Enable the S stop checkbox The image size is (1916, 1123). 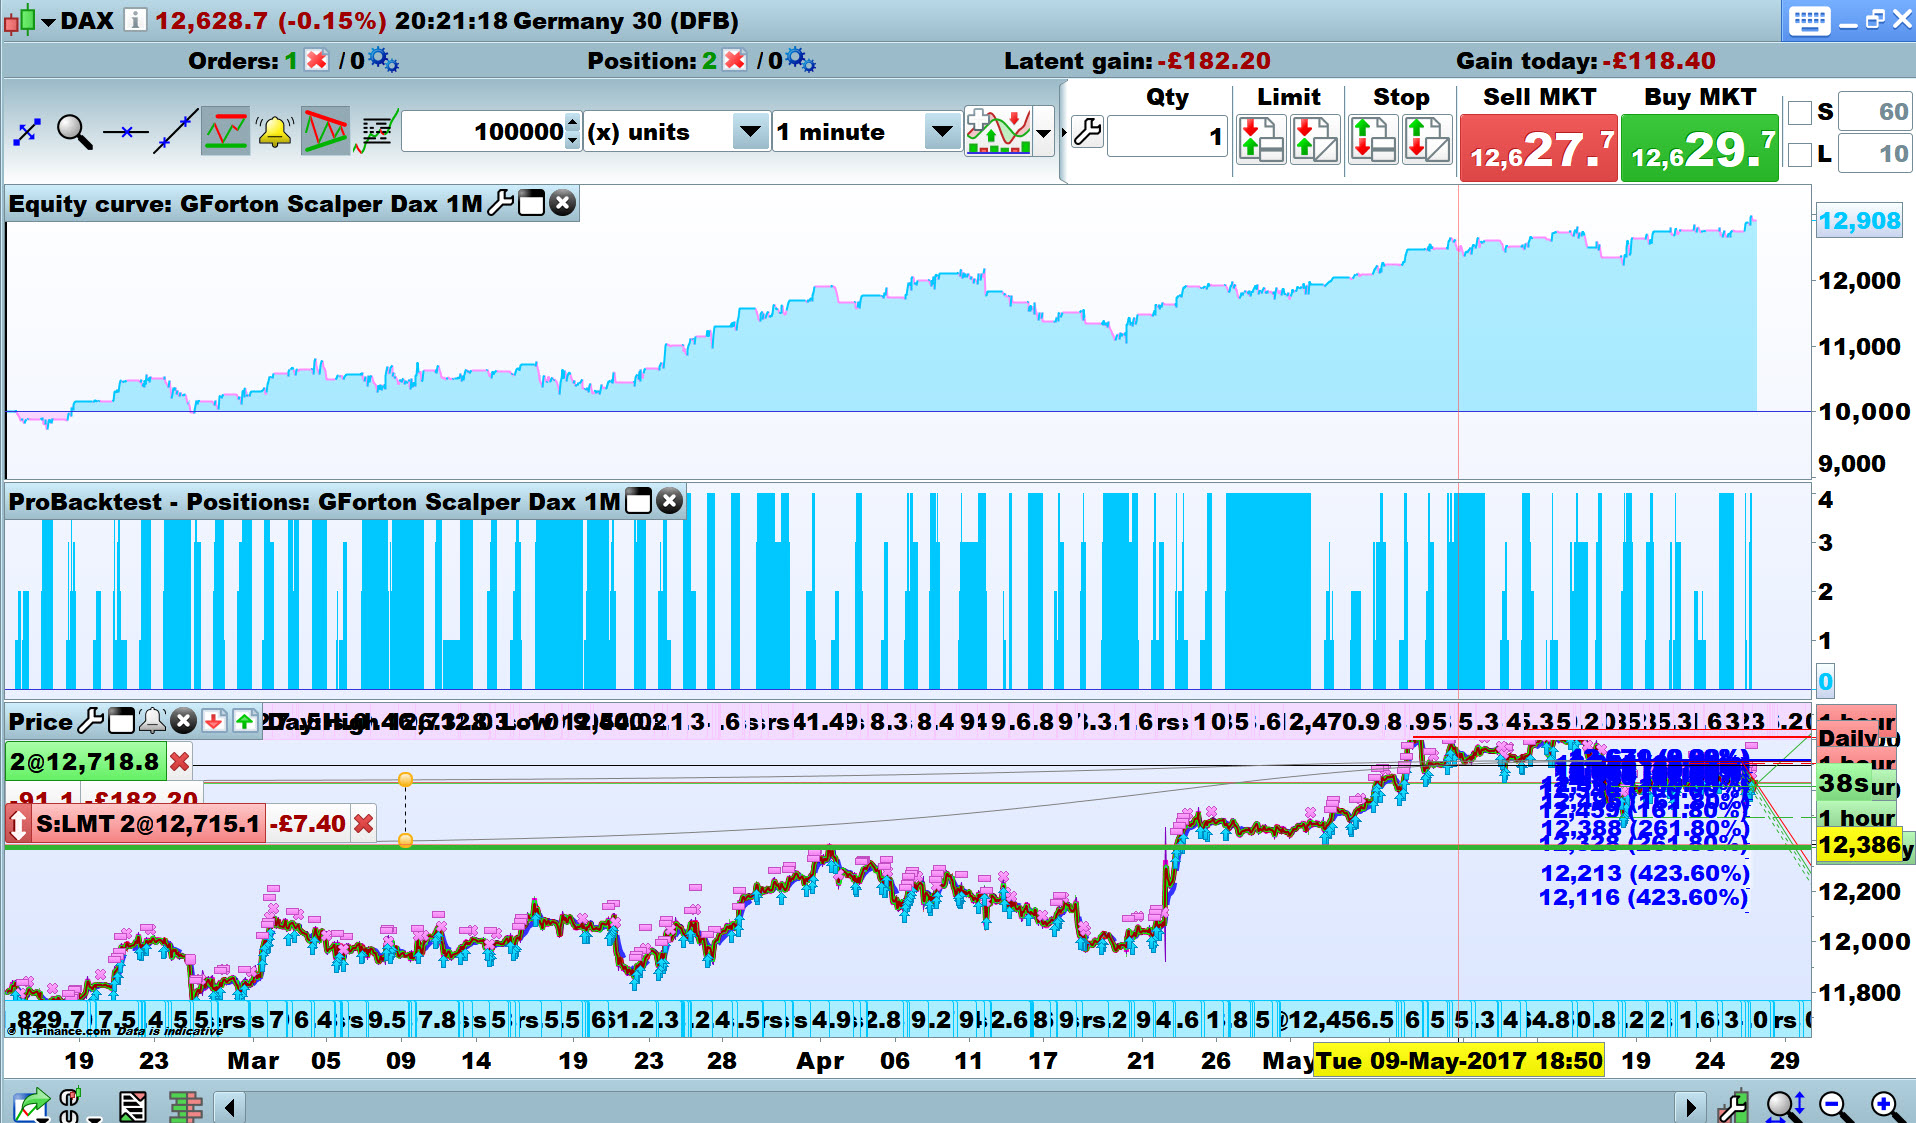click(x=1799, y=112)
